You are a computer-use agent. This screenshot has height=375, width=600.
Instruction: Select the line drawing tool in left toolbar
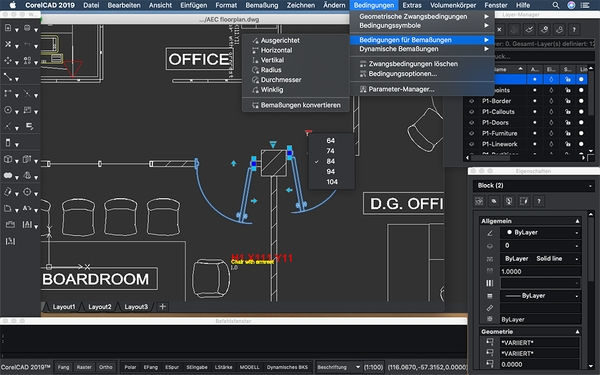(8, 77)
